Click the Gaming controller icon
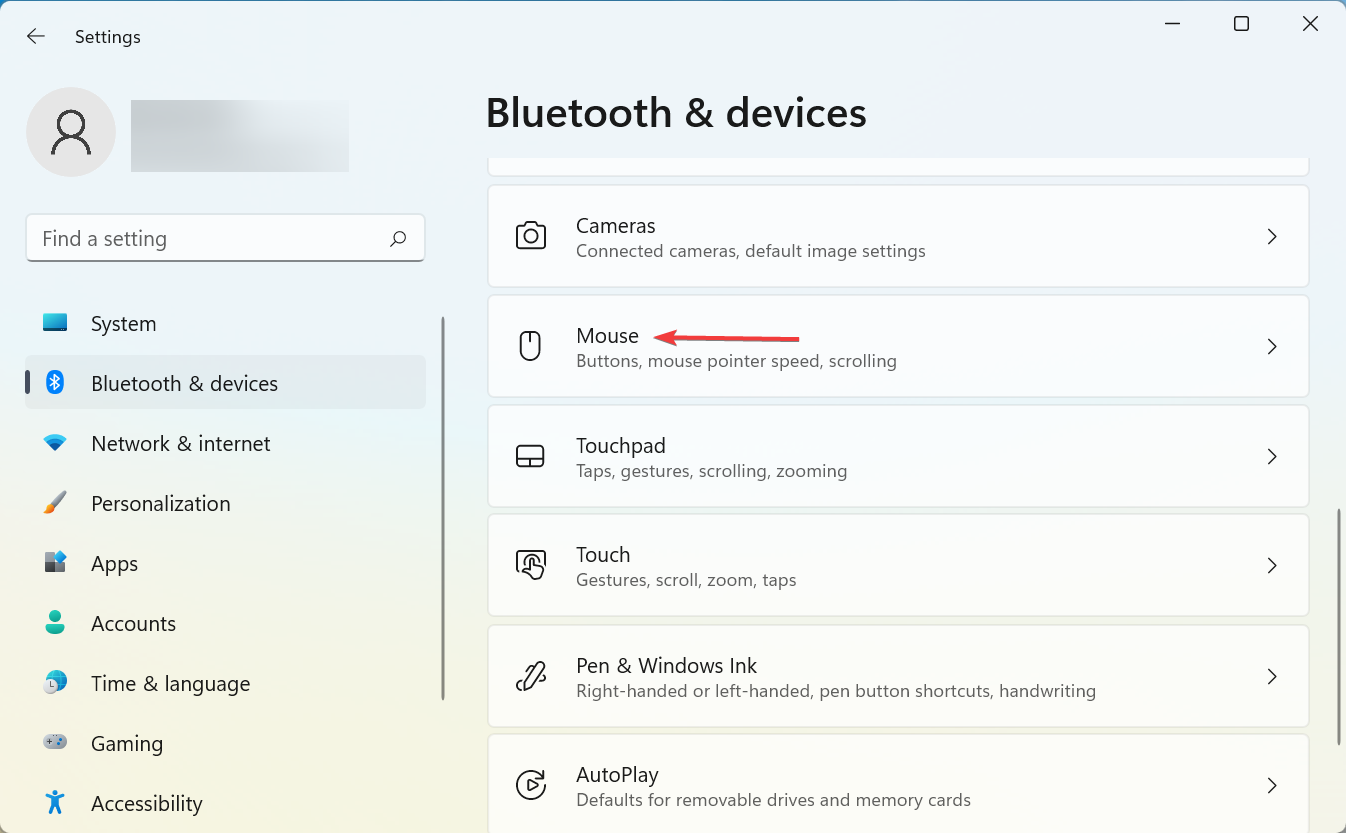The image size is (1346, 833). pyautogui.click(x=55, y=742)
